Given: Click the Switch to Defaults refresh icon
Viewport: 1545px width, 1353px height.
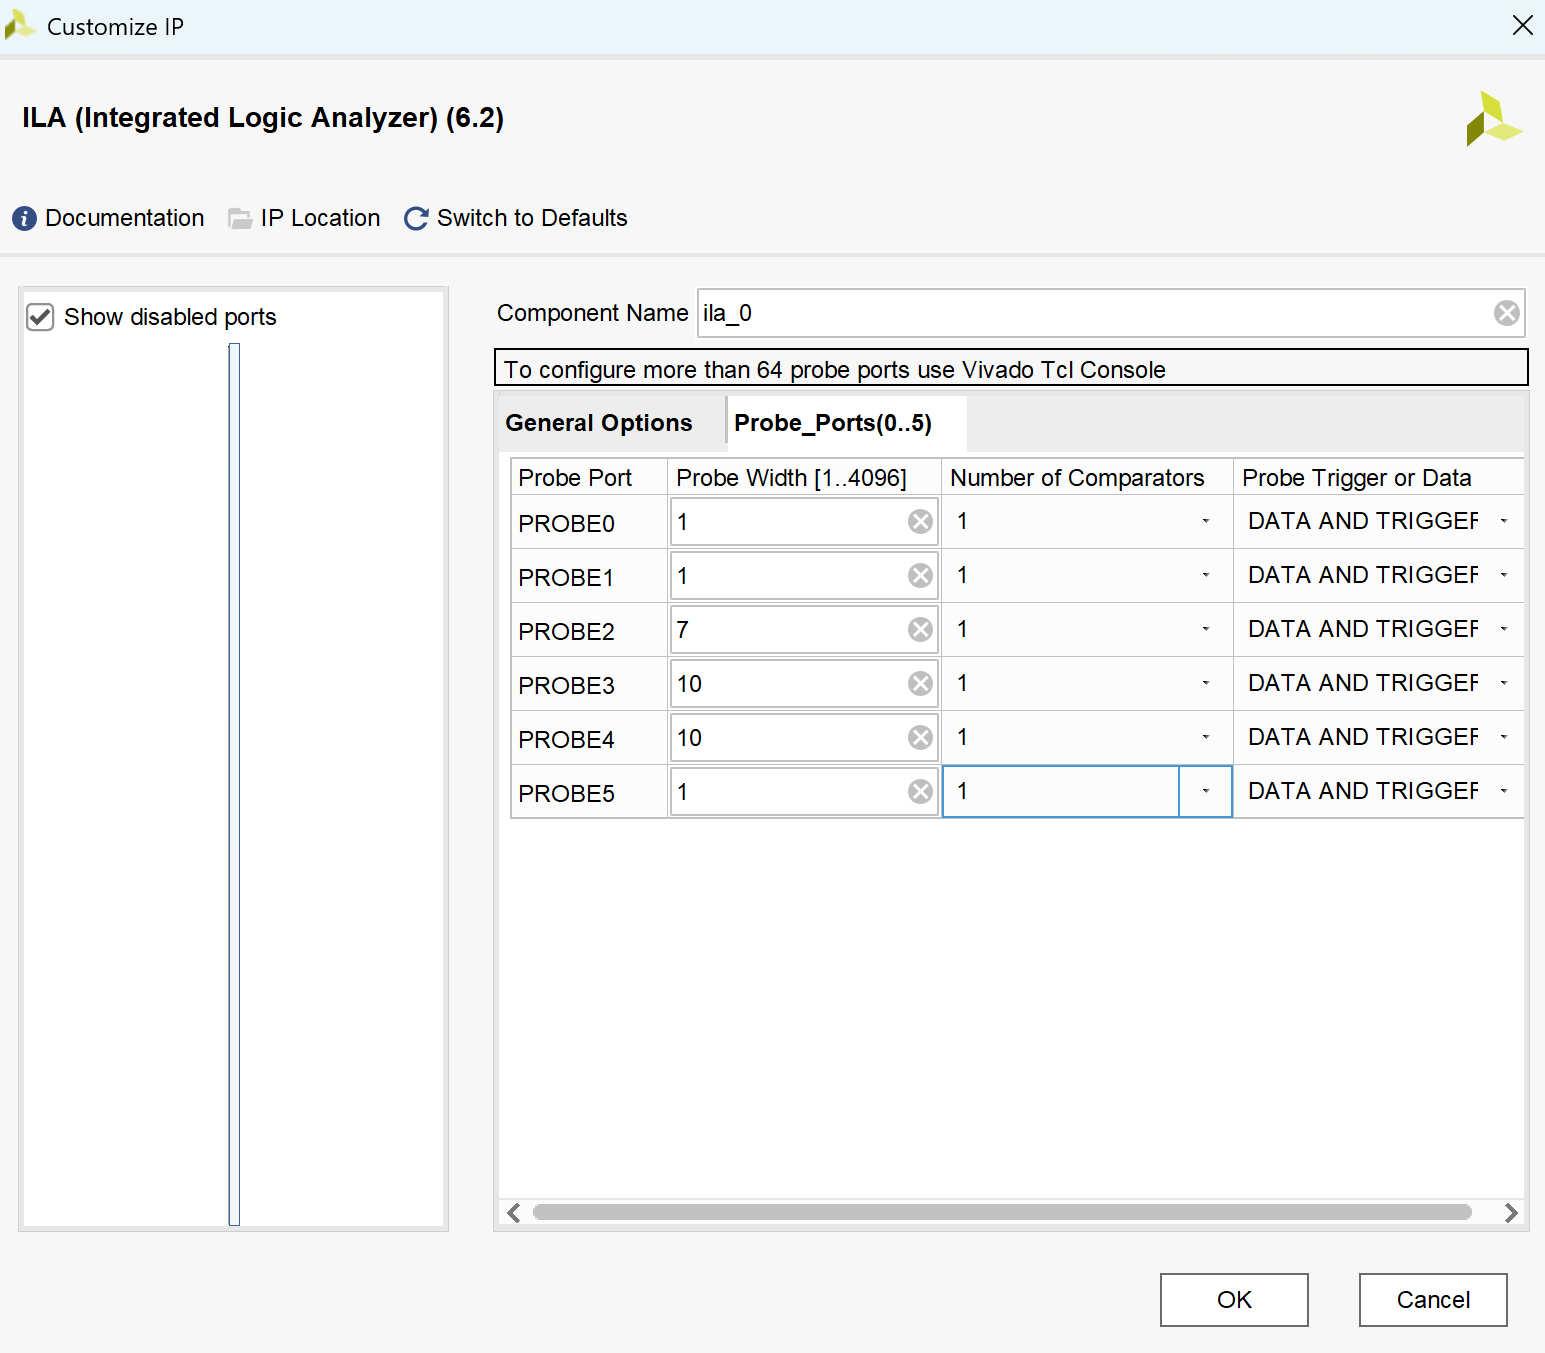Looking at the screenshot, I should pos(416,218).
